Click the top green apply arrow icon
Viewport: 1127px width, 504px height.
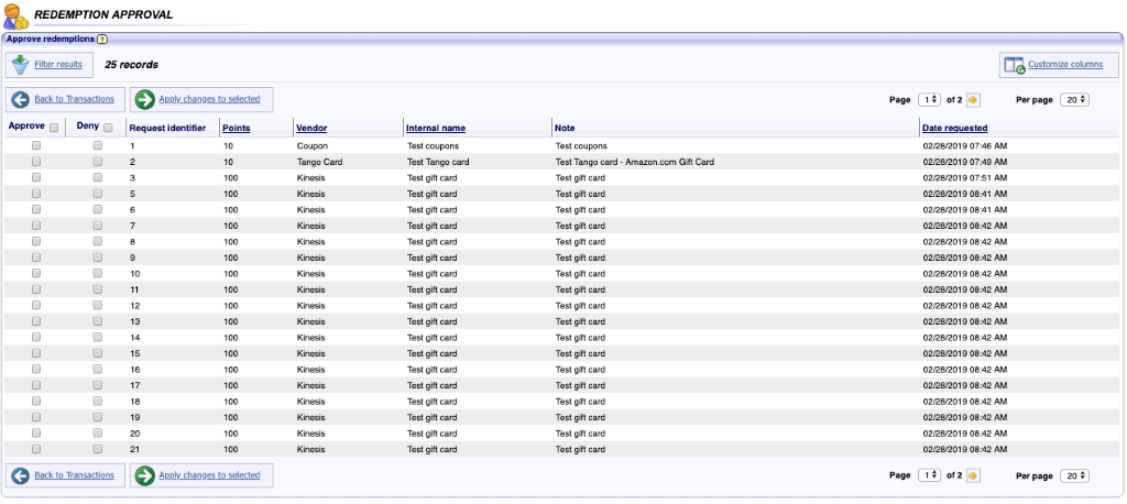tap(144, 99)
